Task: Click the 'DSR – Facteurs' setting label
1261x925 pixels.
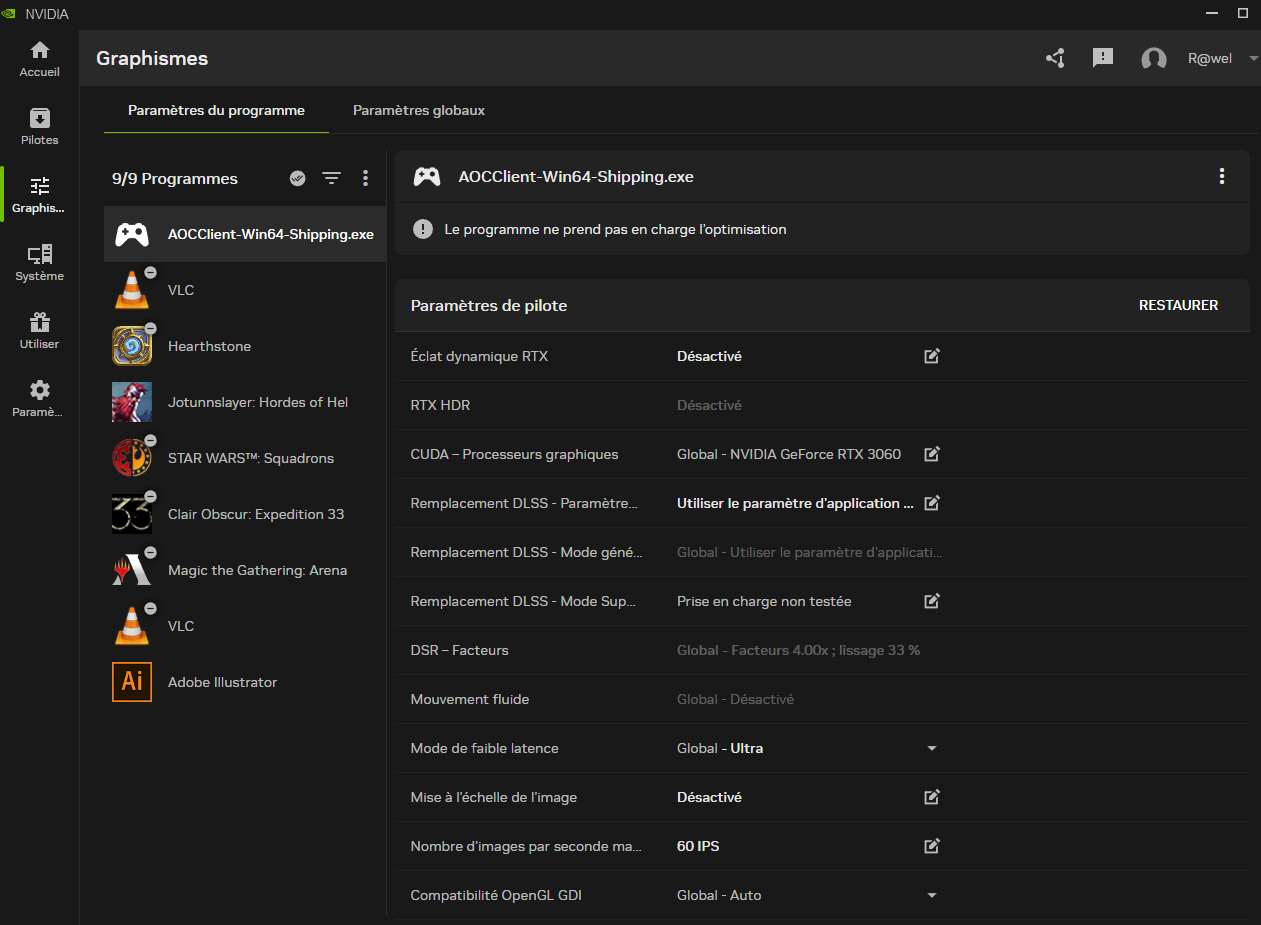Action: 460,650
